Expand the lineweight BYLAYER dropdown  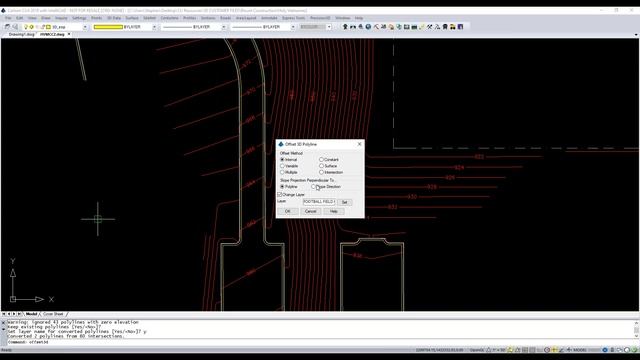[293, 27]
